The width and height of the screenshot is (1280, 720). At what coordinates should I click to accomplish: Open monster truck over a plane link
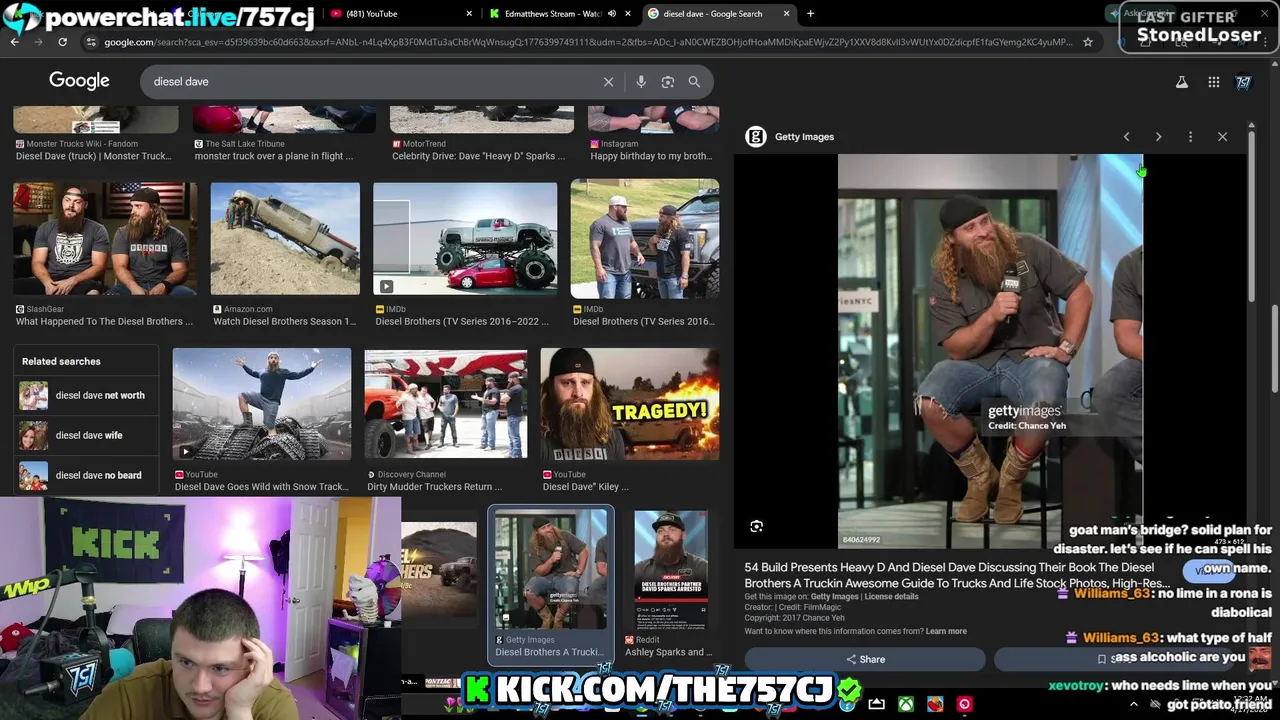point(273,156)
